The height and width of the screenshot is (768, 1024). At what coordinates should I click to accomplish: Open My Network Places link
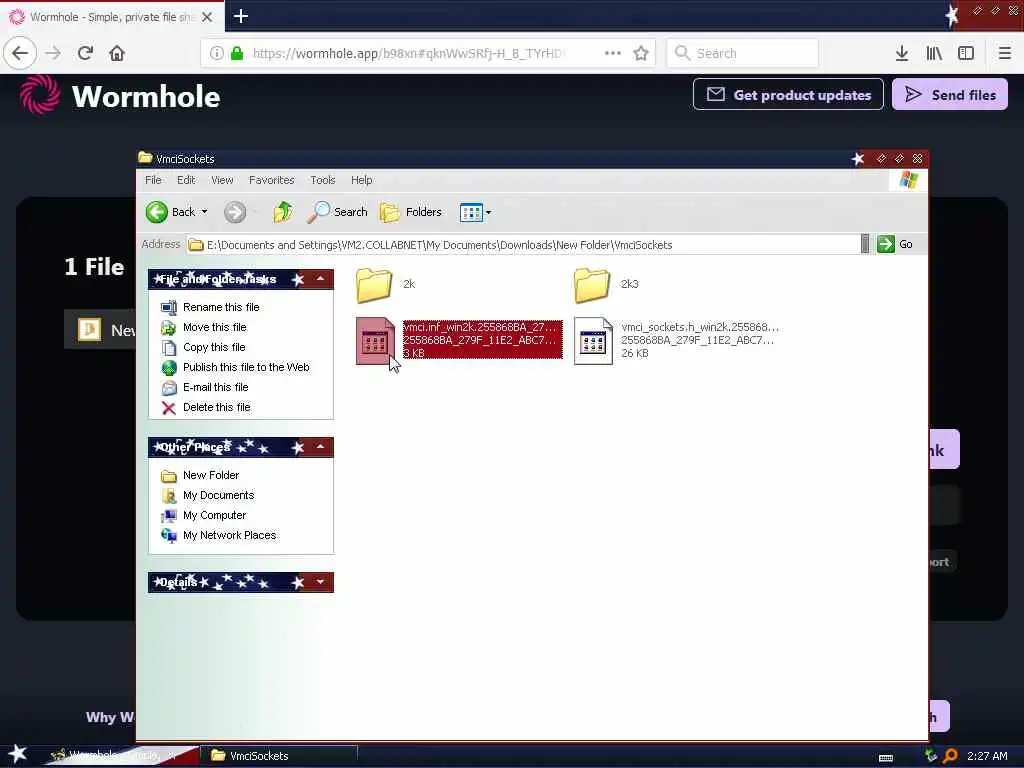(229, 536)
